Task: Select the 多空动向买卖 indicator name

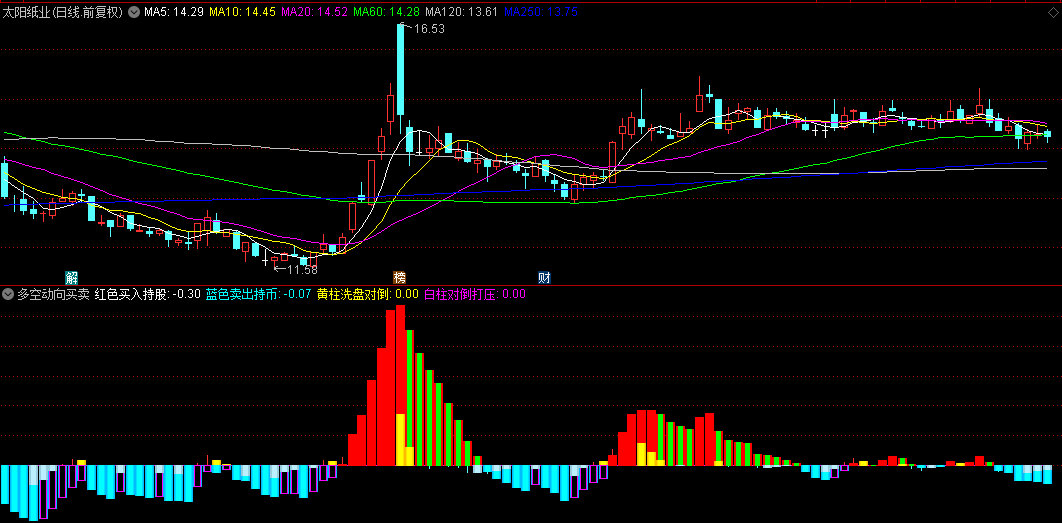Action: point(54,294)
